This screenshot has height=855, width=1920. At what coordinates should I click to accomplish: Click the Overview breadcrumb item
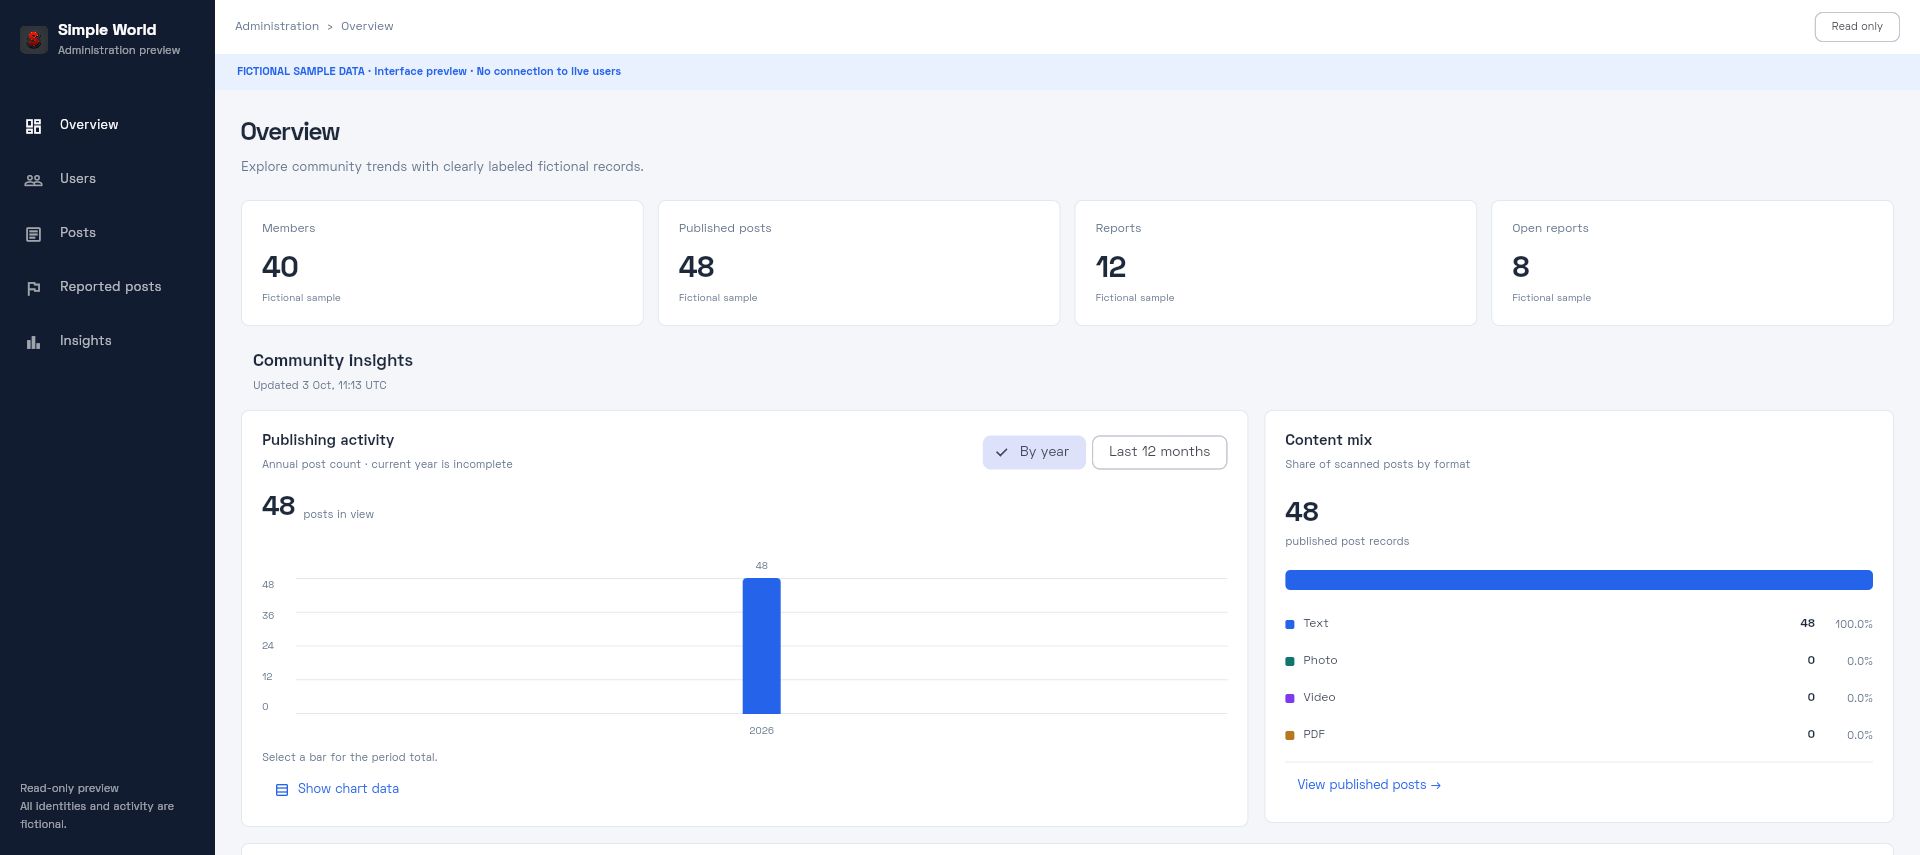click(x=367, y=26)
